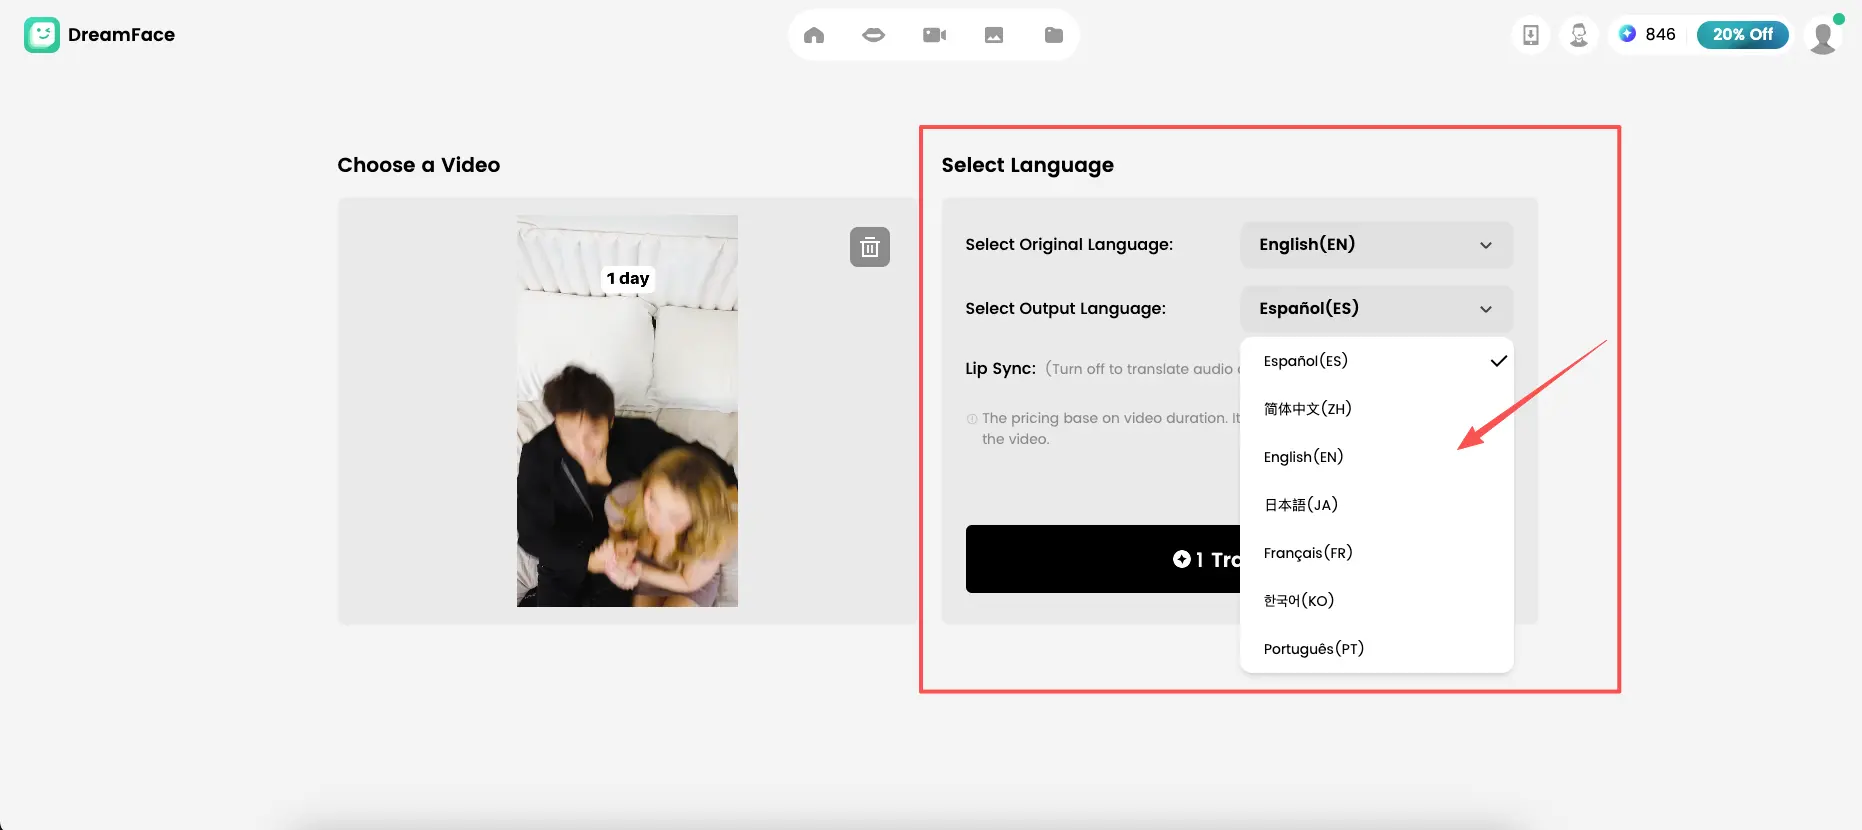The image size is (1862, 830).
Task: Open the customer support agent icon
Action: point(1579,35)
